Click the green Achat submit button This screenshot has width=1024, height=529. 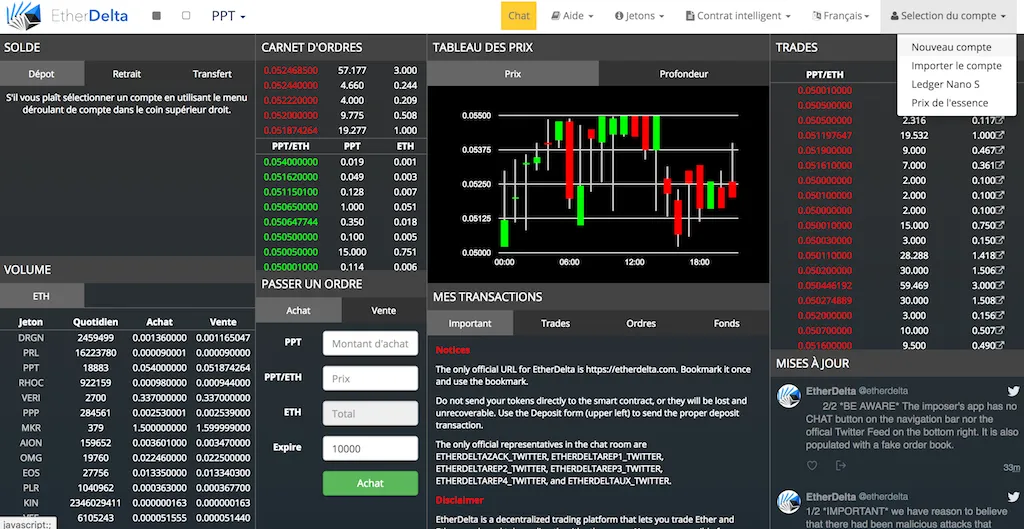(x=370, y=483)
